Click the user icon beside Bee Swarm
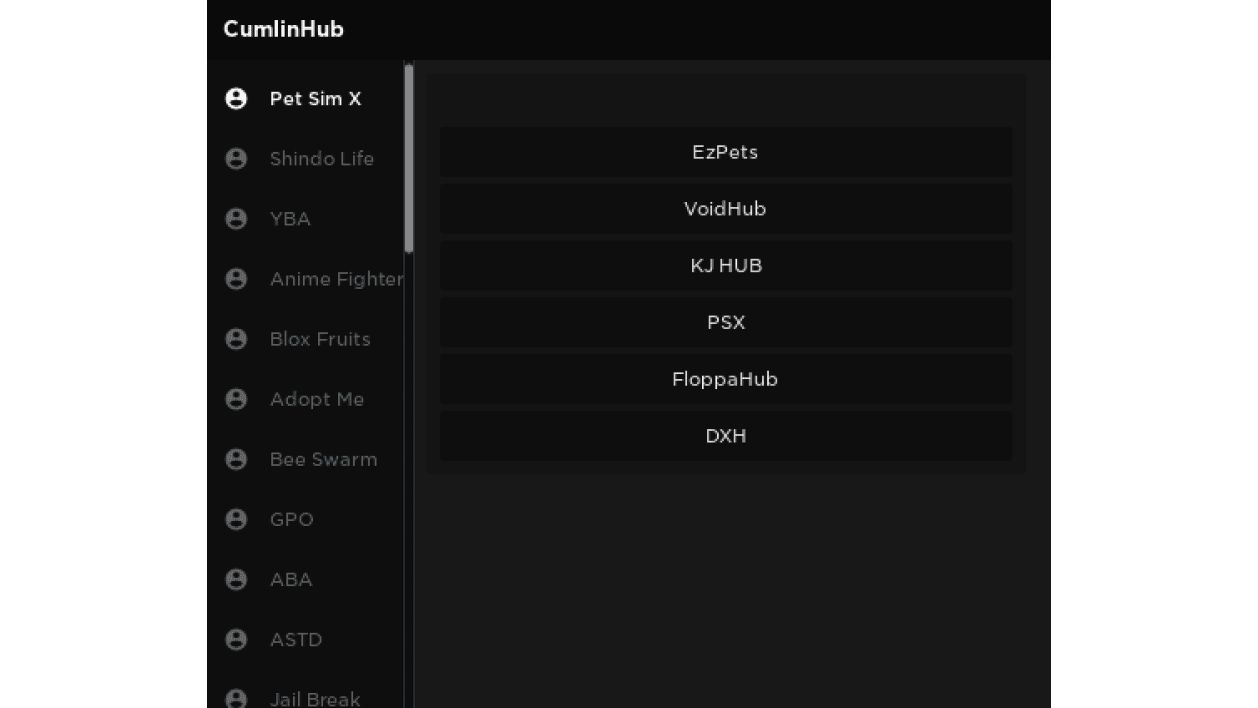 coord(236,459)
